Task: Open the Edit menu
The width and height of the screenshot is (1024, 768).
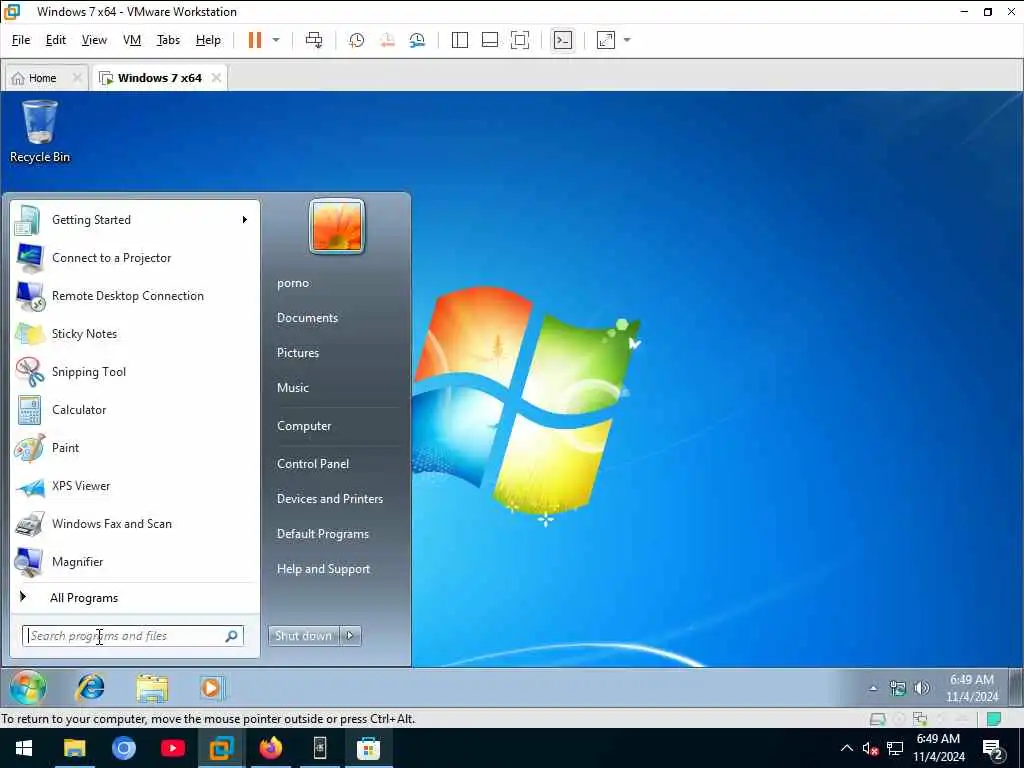Action: (x=56, y=40)
